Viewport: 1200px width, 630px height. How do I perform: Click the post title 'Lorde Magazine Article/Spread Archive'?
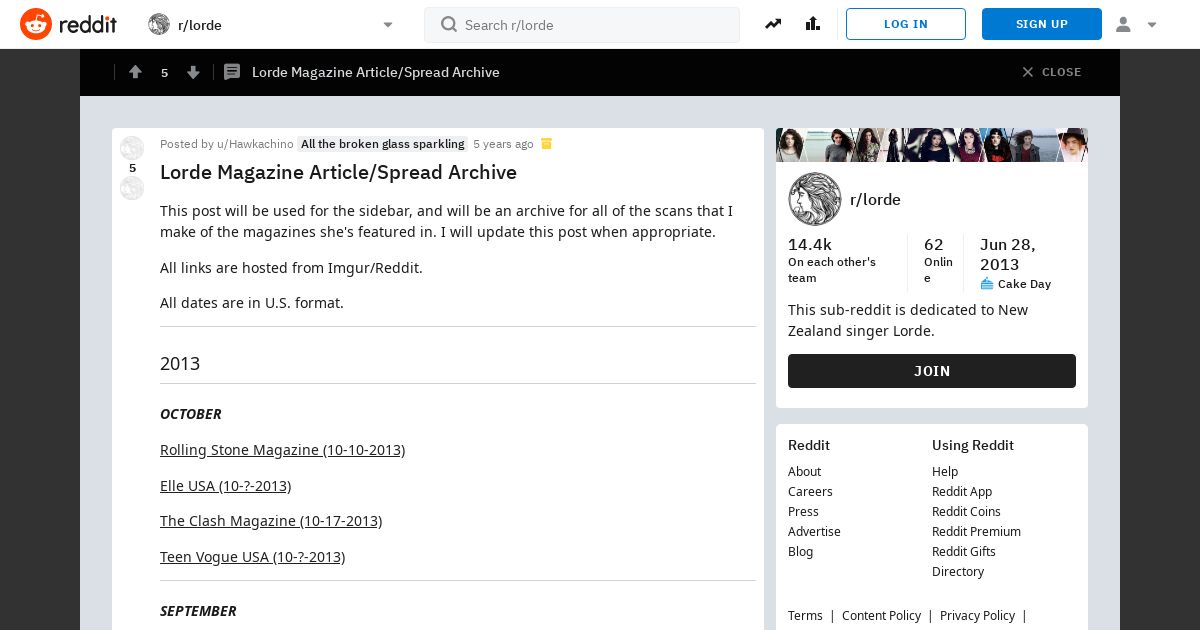(x=338, y=172)
